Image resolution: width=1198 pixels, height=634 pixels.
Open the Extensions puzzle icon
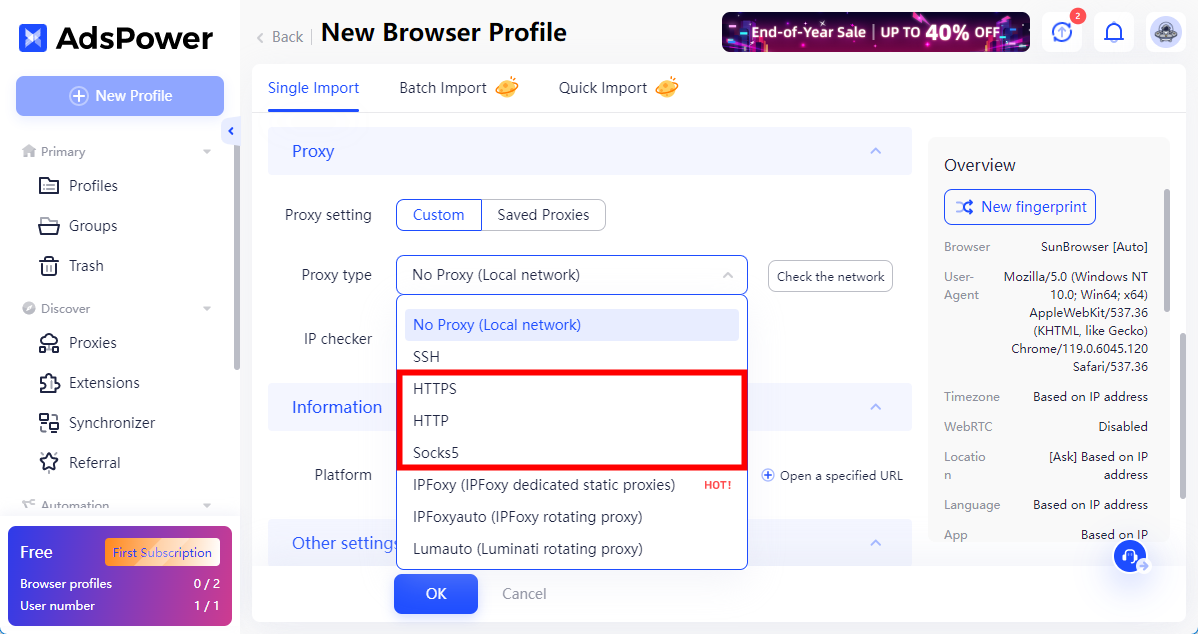pos(49,383)
